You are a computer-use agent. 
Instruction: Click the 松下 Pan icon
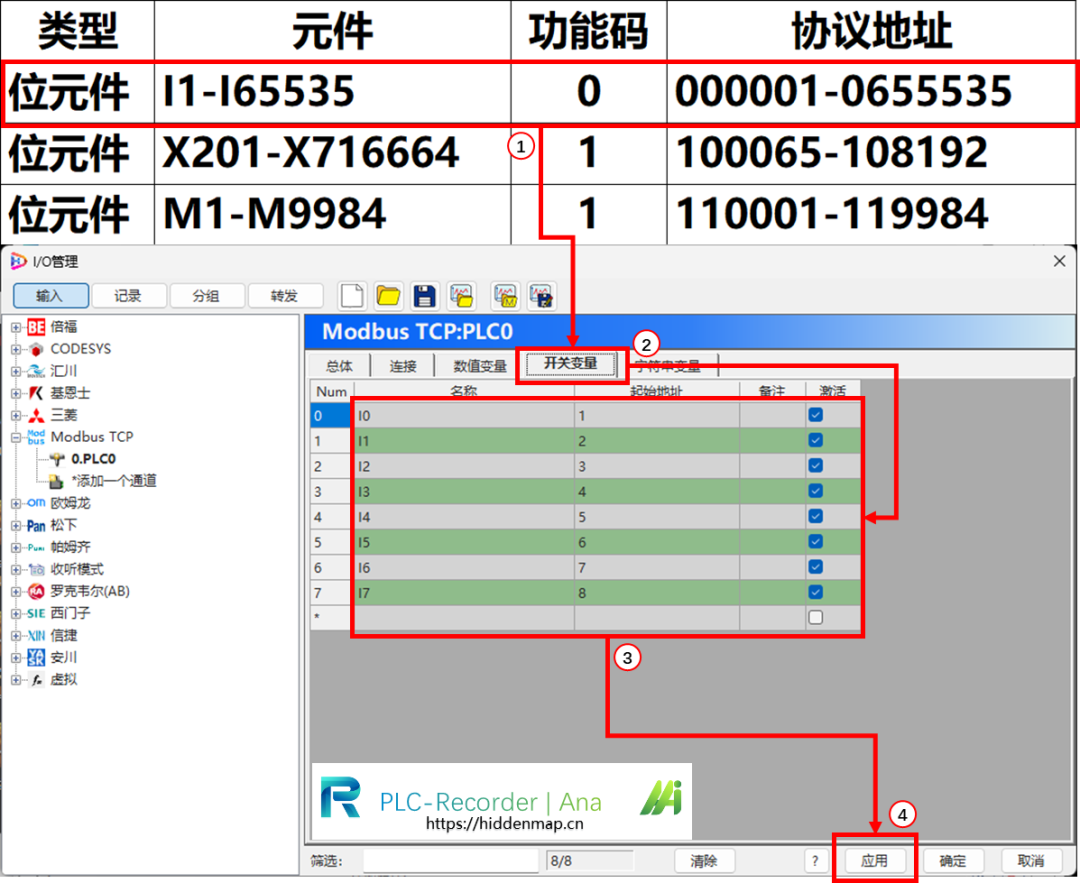tap(36, 526)
